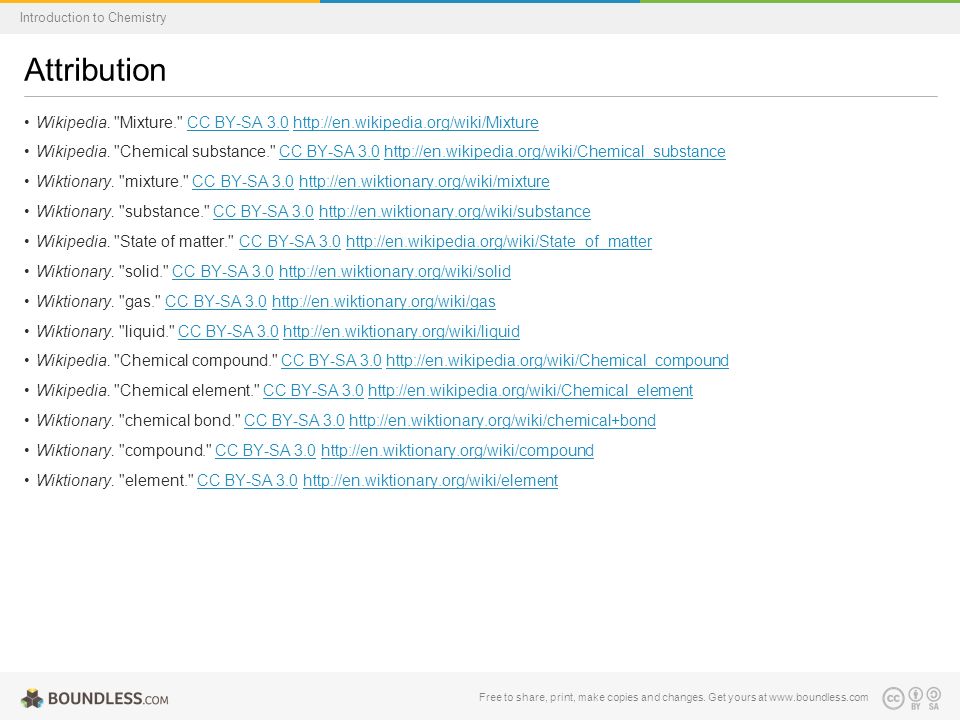Click CC BY-SA 3.0 link for Wikipedia Mixture

pos(238,122)
